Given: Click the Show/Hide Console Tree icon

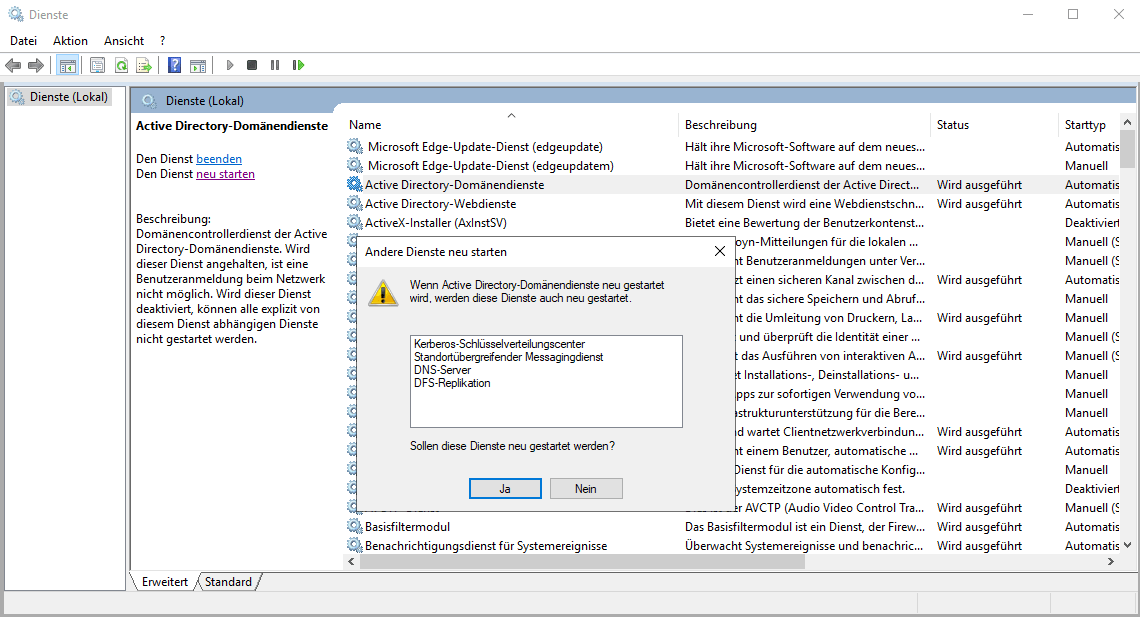Looking at the screenshot, I should tap(68, 65).
